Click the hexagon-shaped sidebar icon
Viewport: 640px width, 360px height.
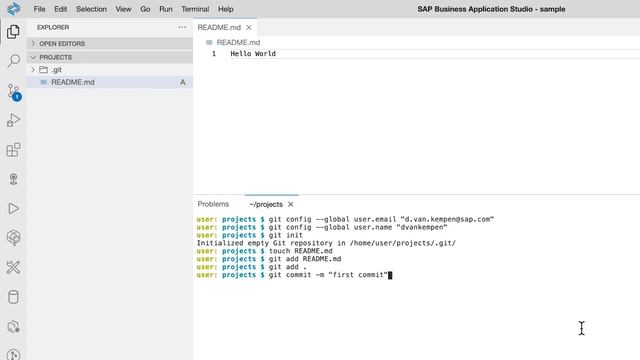point(13,238)
